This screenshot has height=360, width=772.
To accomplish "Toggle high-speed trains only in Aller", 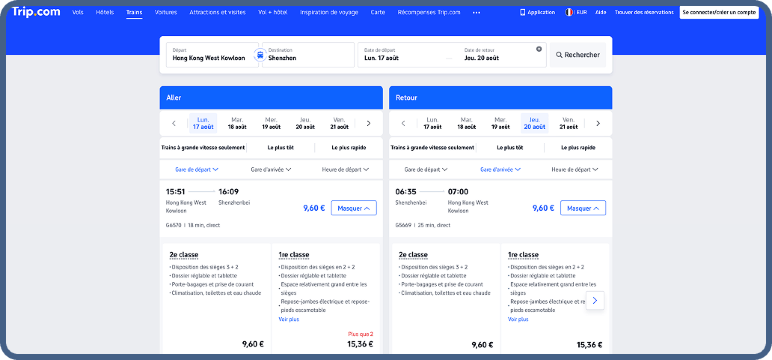I will [x=203, y=147].
